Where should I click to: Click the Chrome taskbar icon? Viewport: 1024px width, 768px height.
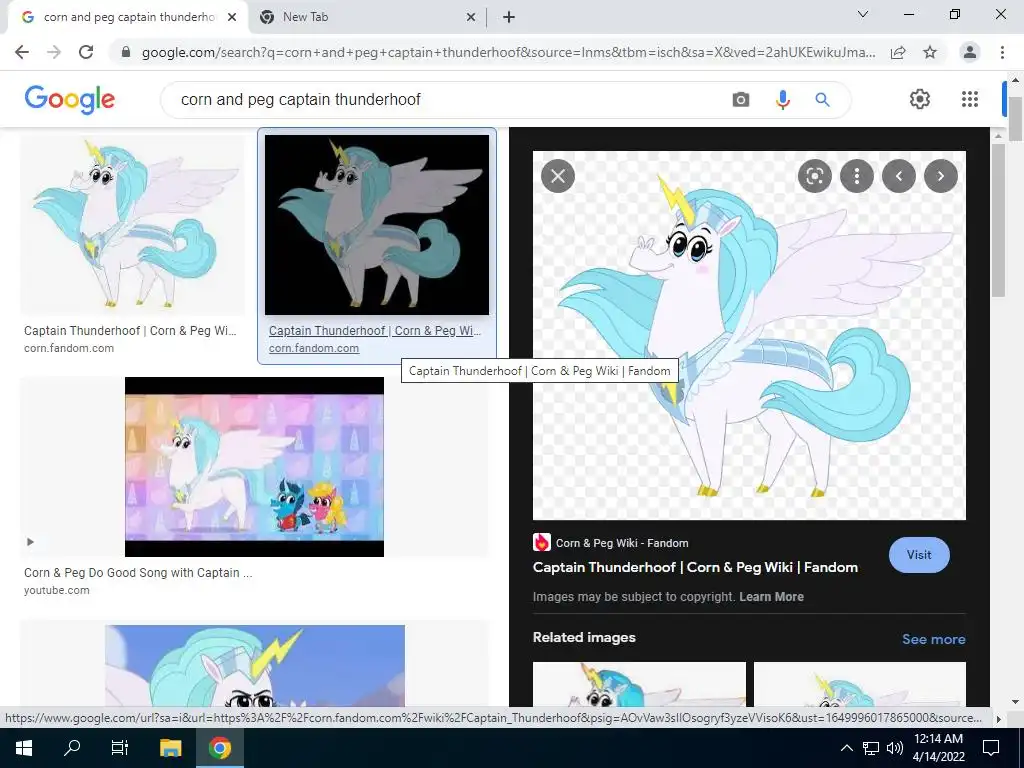[x=220, y=748]
